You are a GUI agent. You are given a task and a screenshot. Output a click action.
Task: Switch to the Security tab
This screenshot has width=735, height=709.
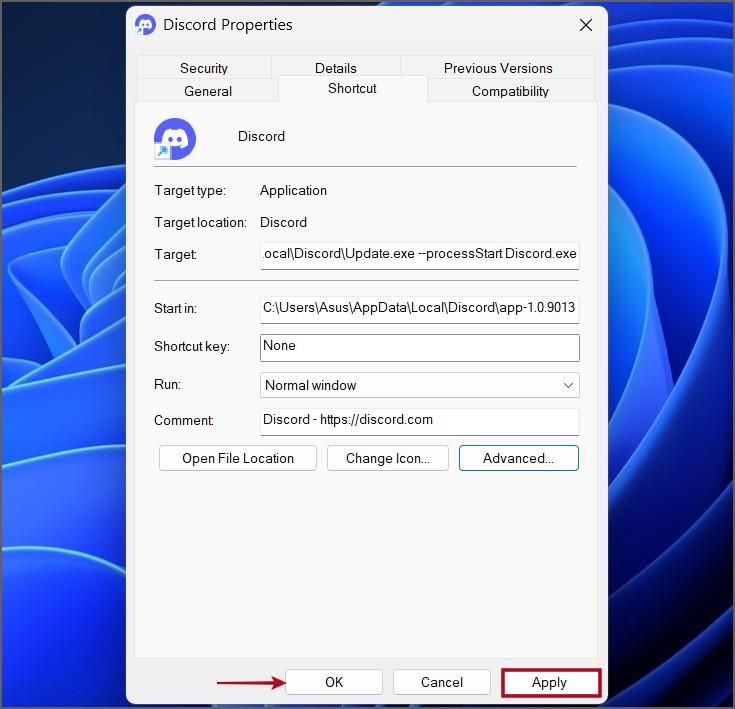coord(204,68)
